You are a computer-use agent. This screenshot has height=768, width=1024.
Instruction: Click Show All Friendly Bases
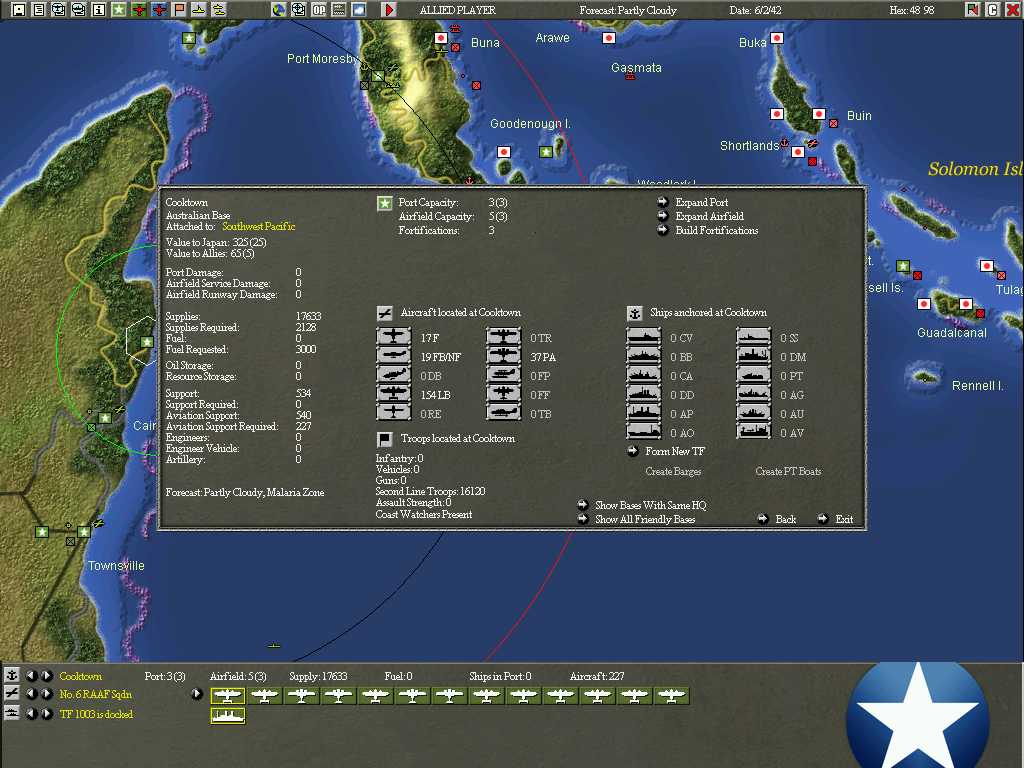(645, 519)
